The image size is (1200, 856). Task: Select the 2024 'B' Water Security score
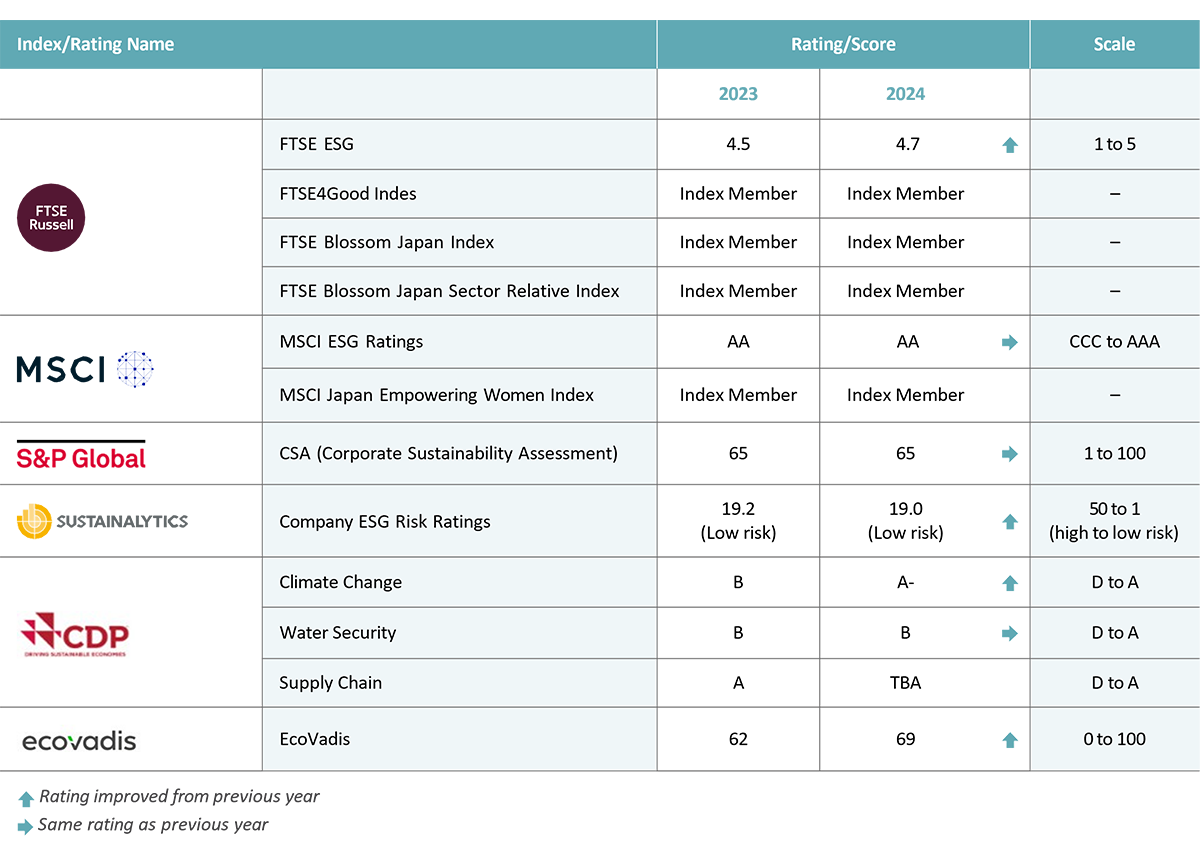coord(905,632)
